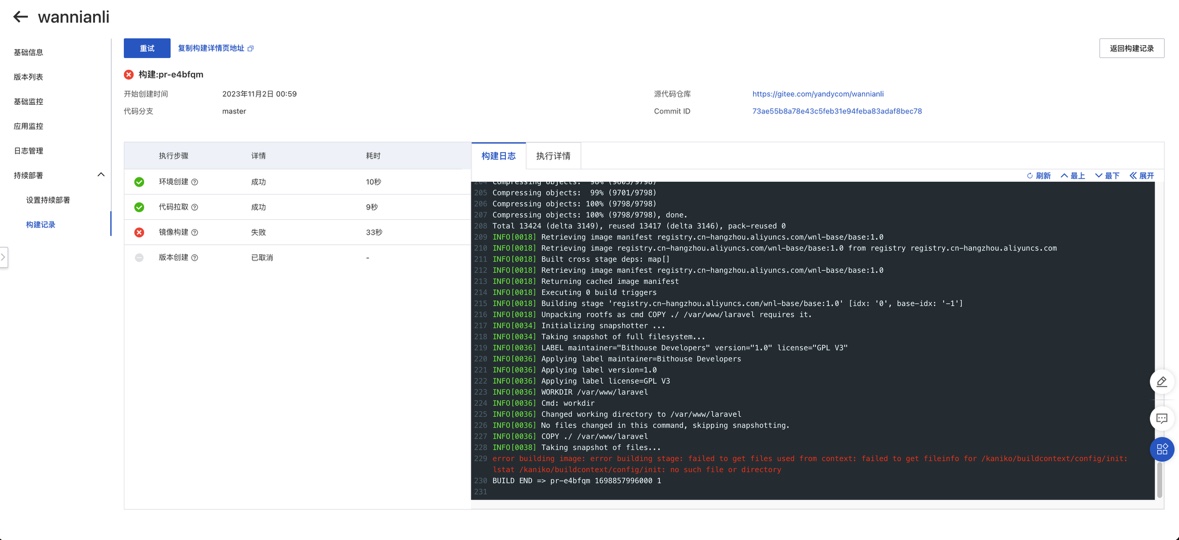
Task: Open 基础监控 in the sidebar
Action: (29, 102)
